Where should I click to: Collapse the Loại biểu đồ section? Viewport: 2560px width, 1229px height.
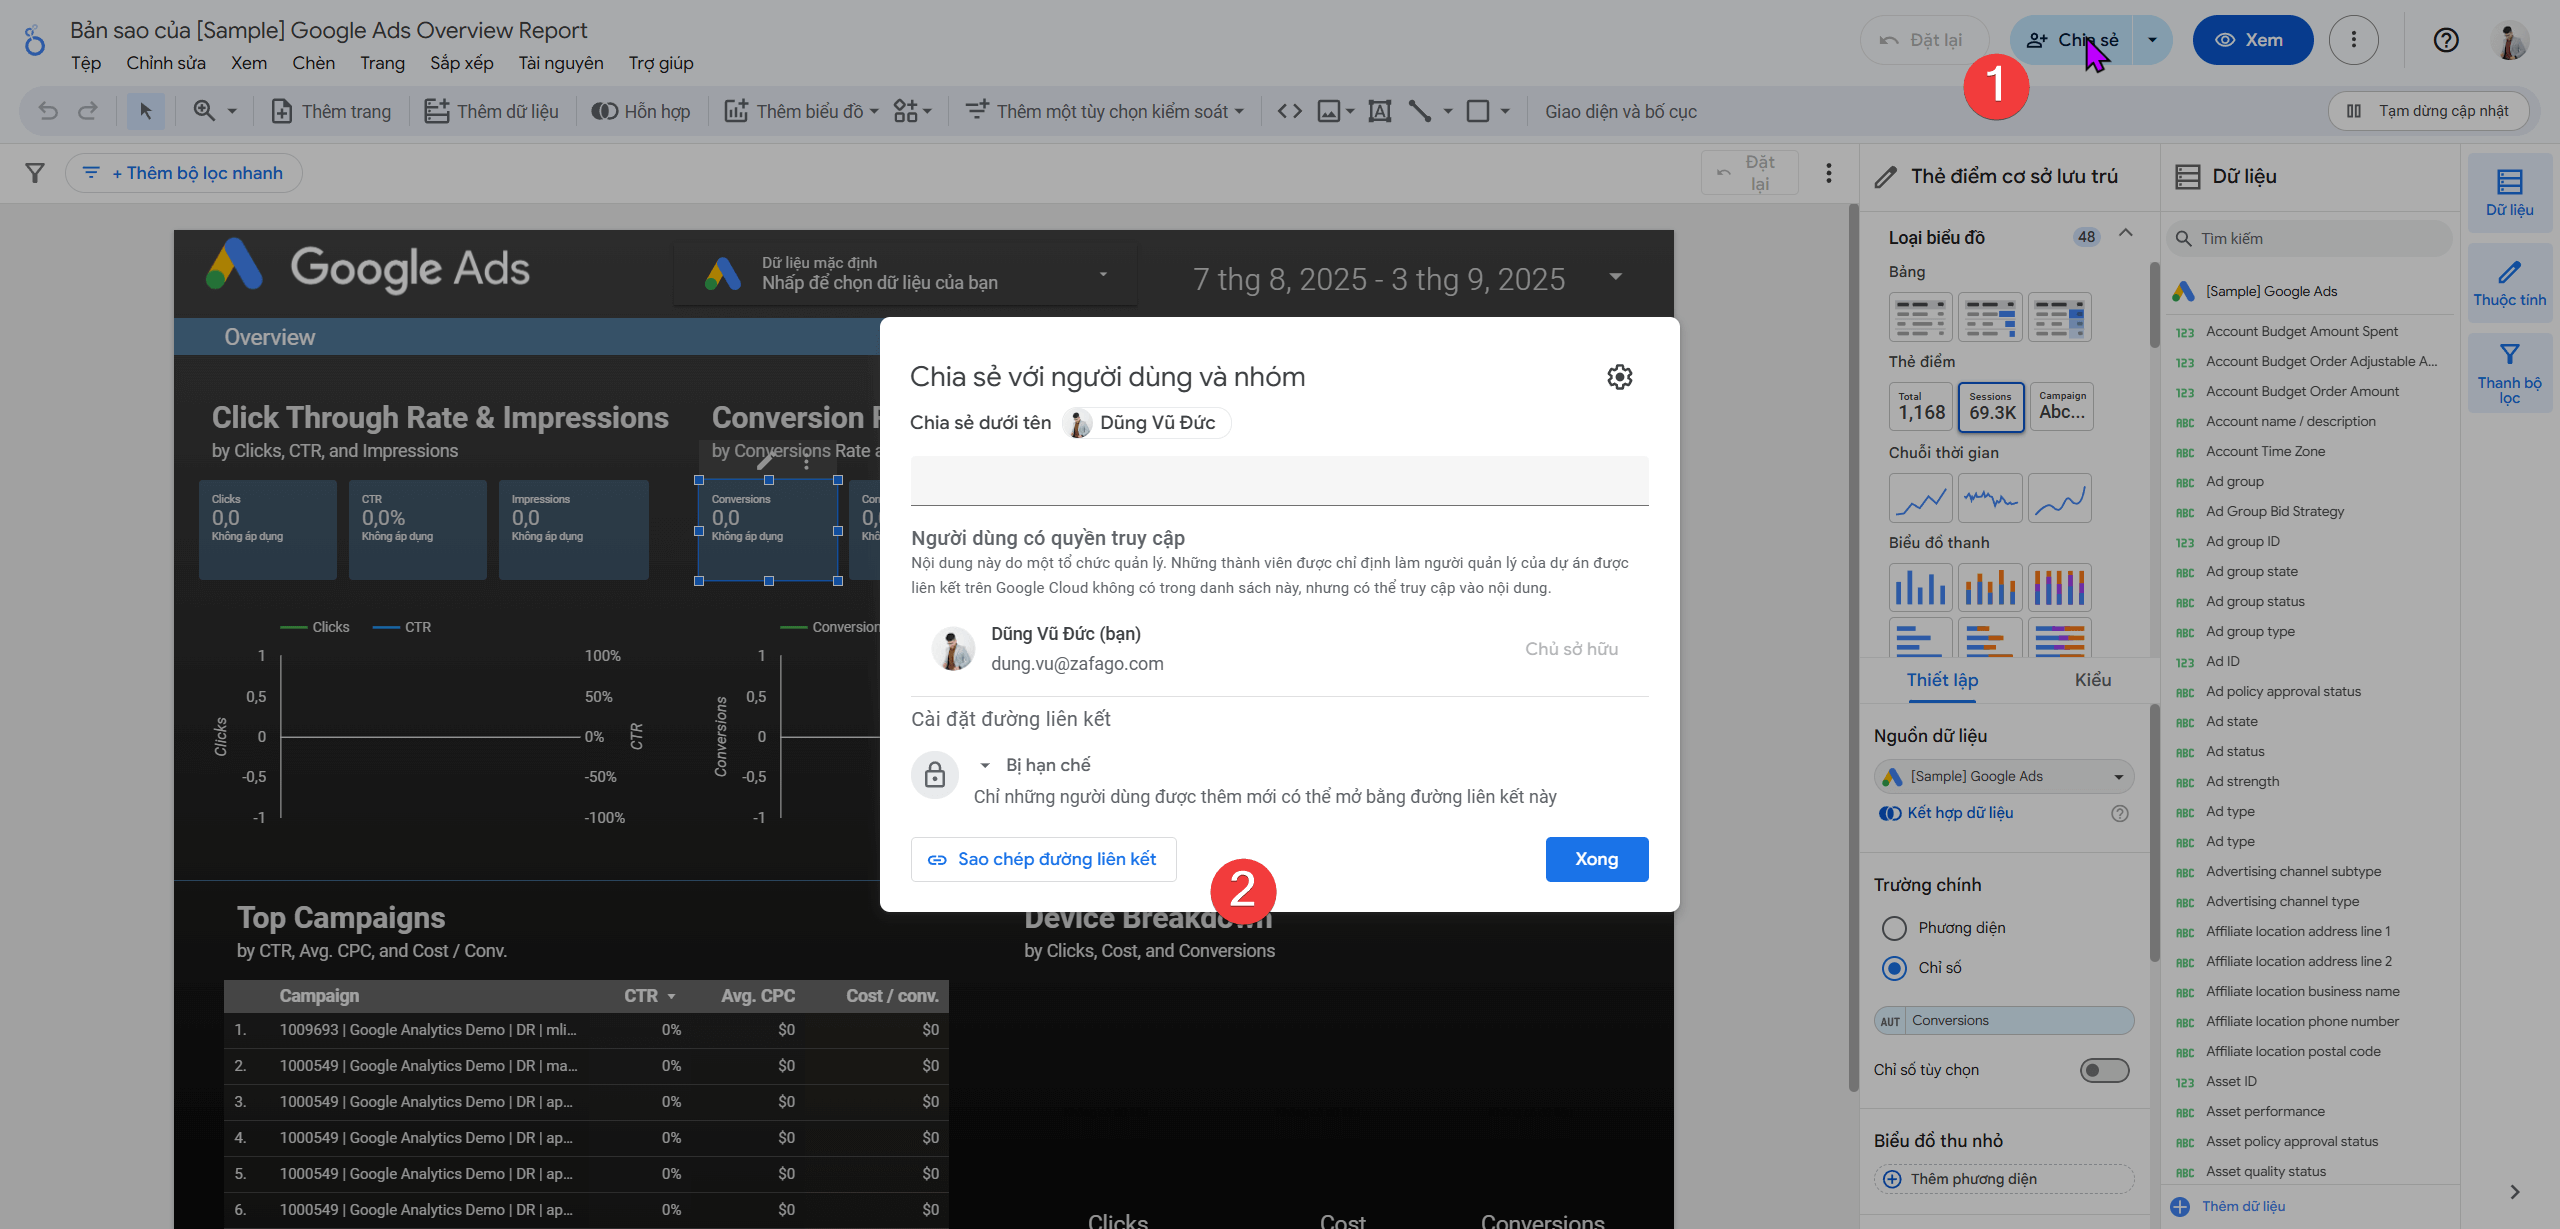2126,235
